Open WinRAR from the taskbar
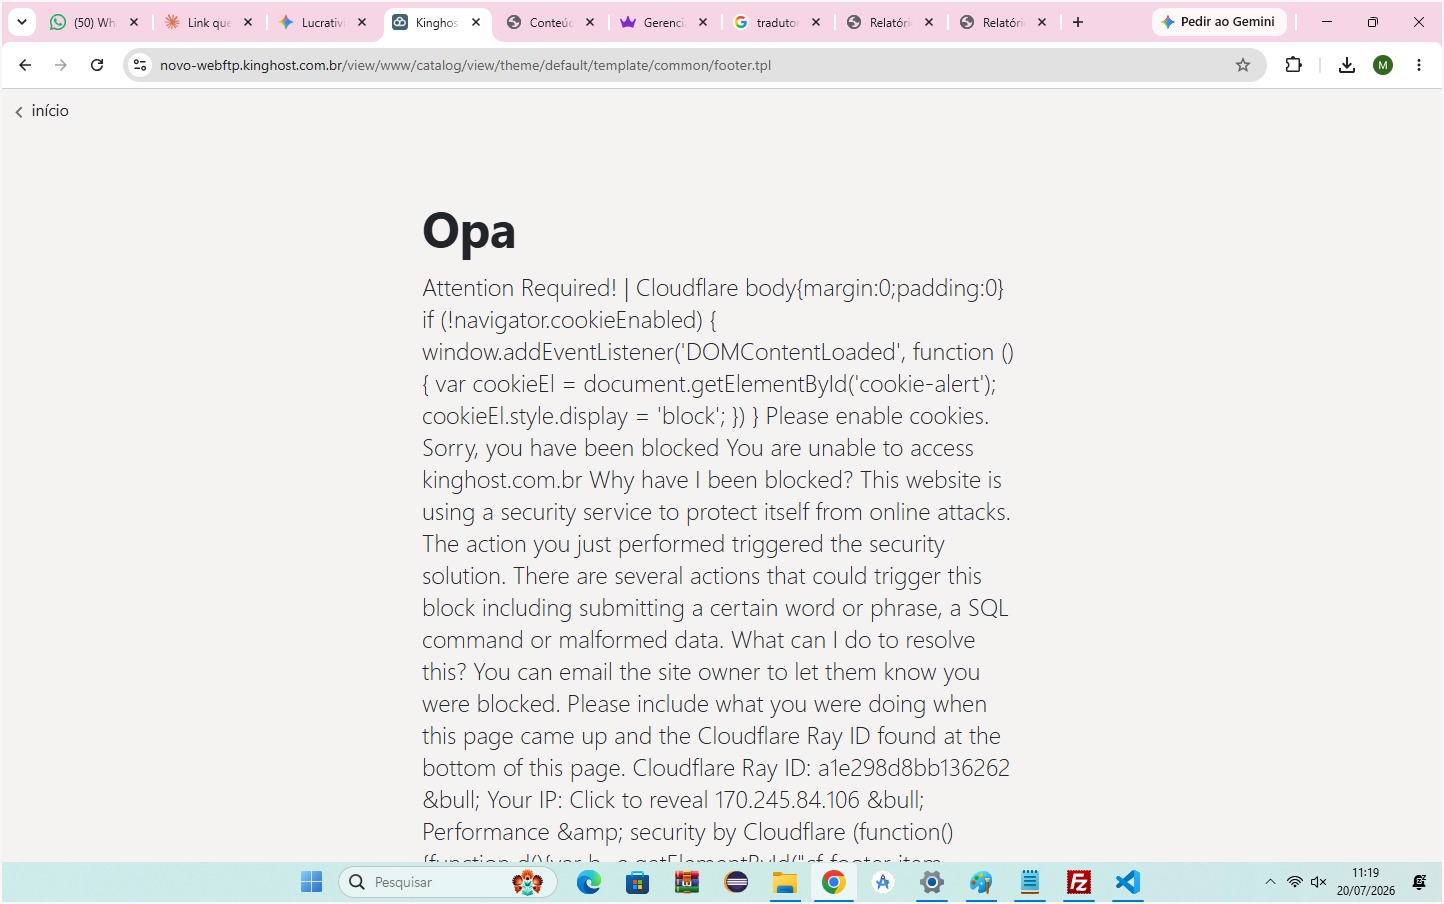The image size is (1444, 904). tap(686, 882)
